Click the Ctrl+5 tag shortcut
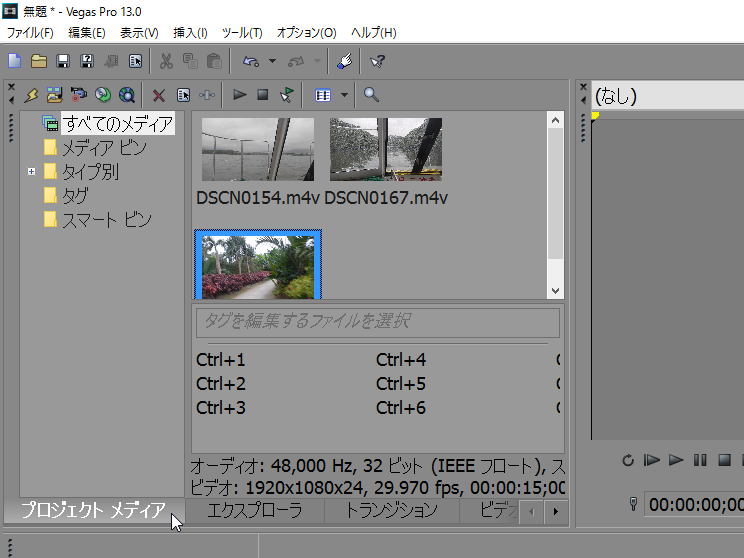The height and width of the screenshot is (558, 744). pyautogui.click(x=401, y=384)
